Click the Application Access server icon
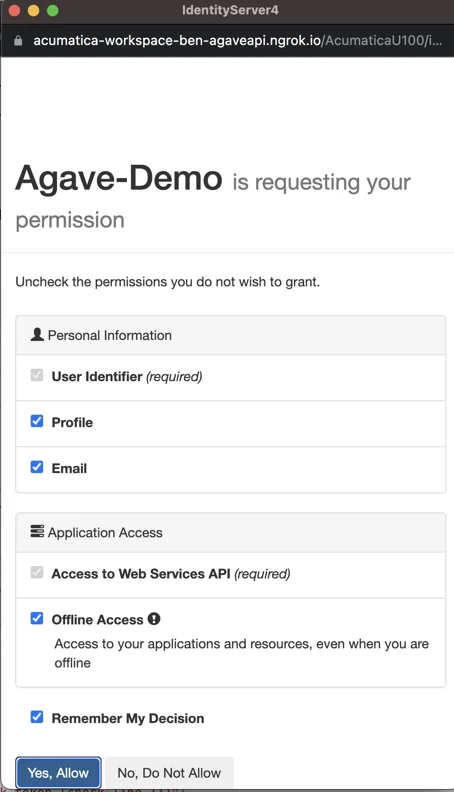Screen dimensions: 454x792 (x=37, y=531)
